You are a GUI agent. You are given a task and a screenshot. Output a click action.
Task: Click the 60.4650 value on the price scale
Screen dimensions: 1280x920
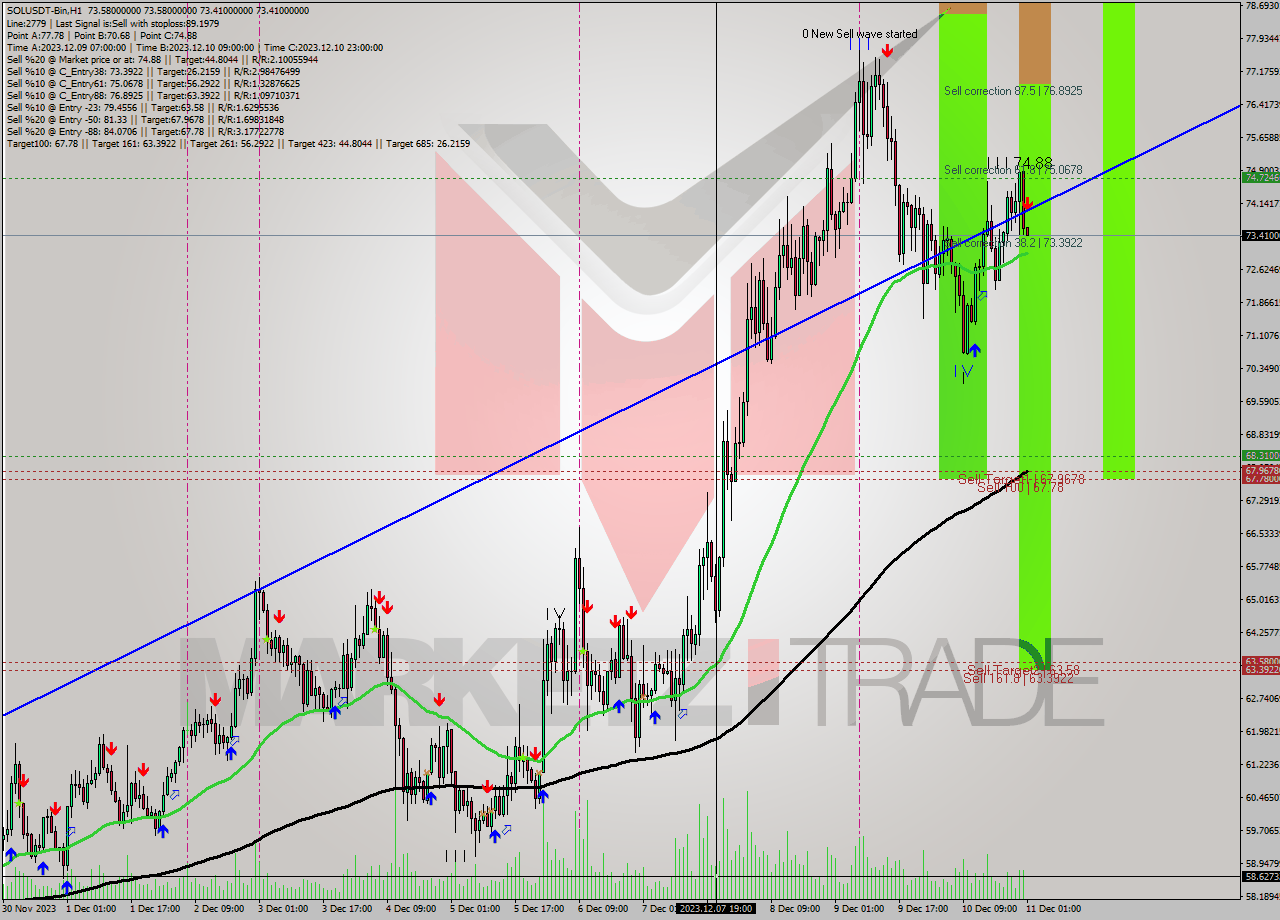[x=1262, y=798]
